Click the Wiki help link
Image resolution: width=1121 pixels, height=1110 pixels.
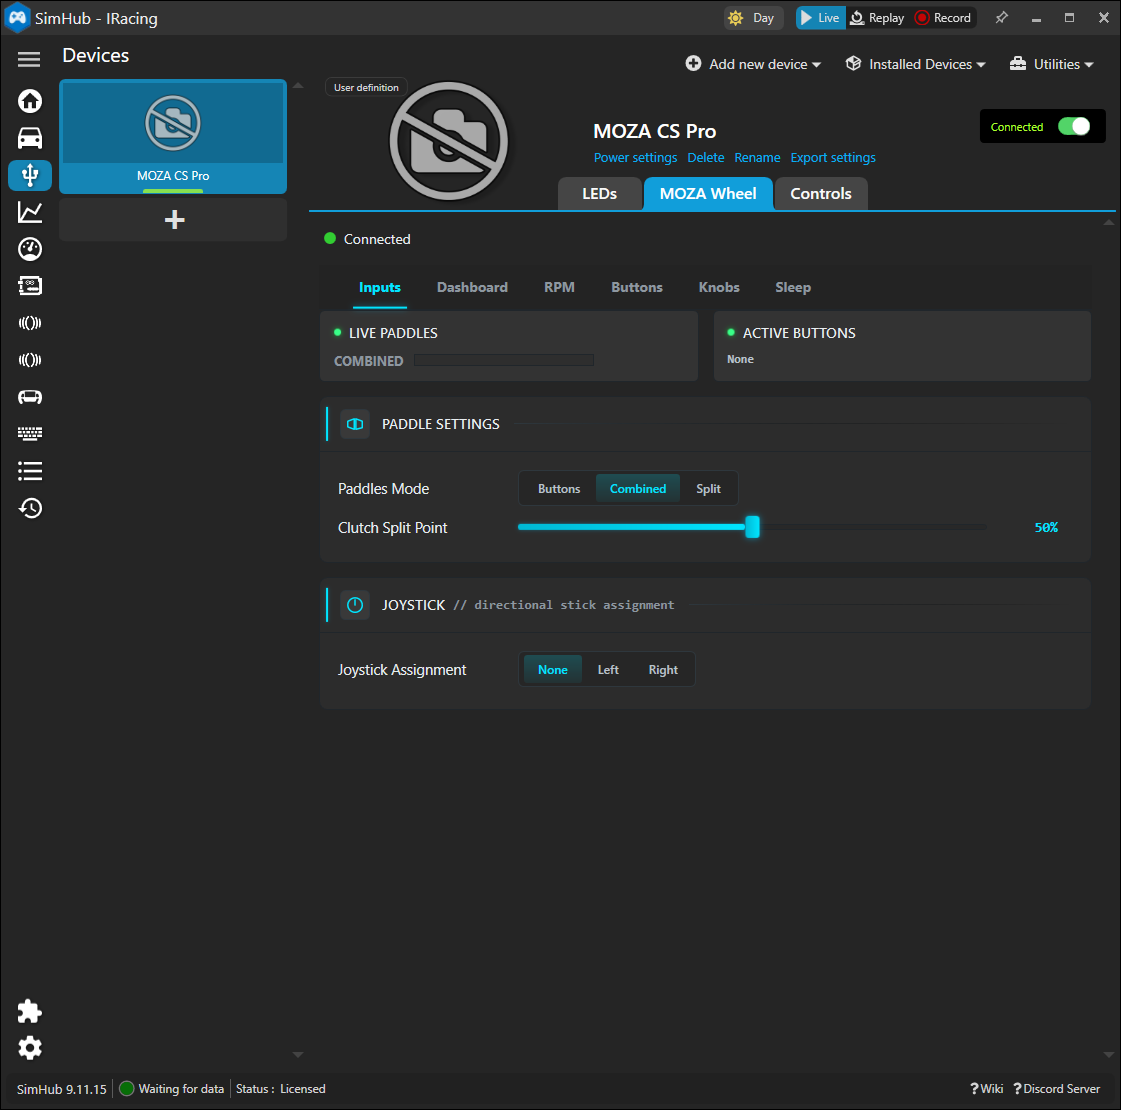(x=987, y=1089)
